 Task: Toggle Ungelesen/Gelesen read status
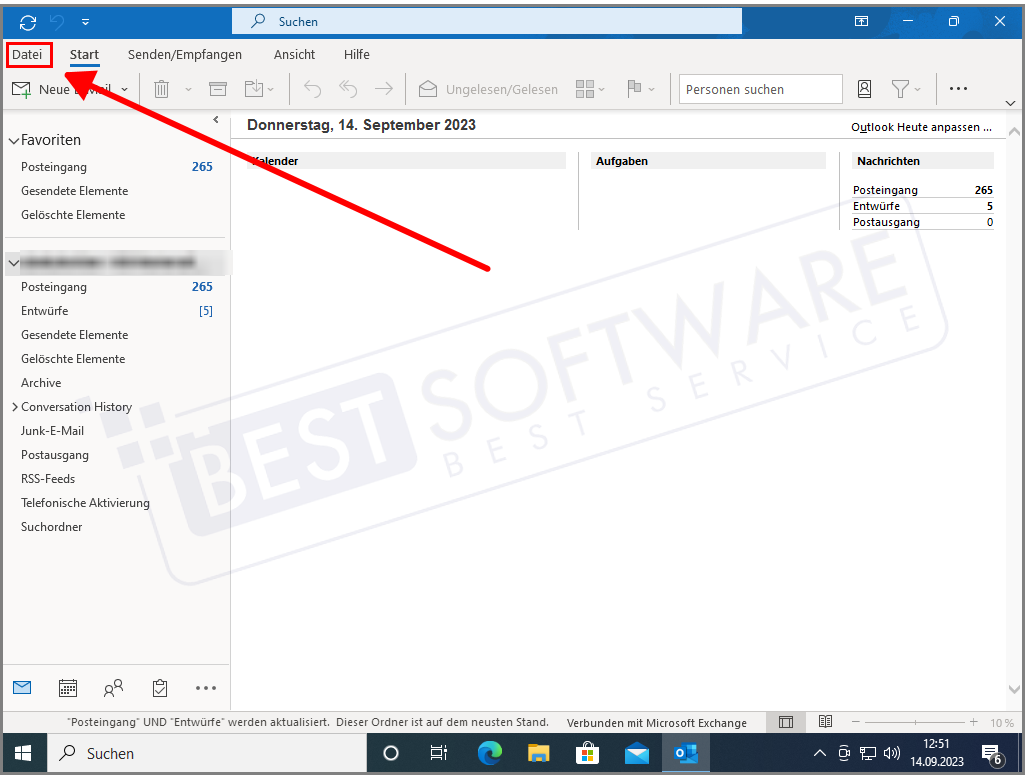click(488, 89)
